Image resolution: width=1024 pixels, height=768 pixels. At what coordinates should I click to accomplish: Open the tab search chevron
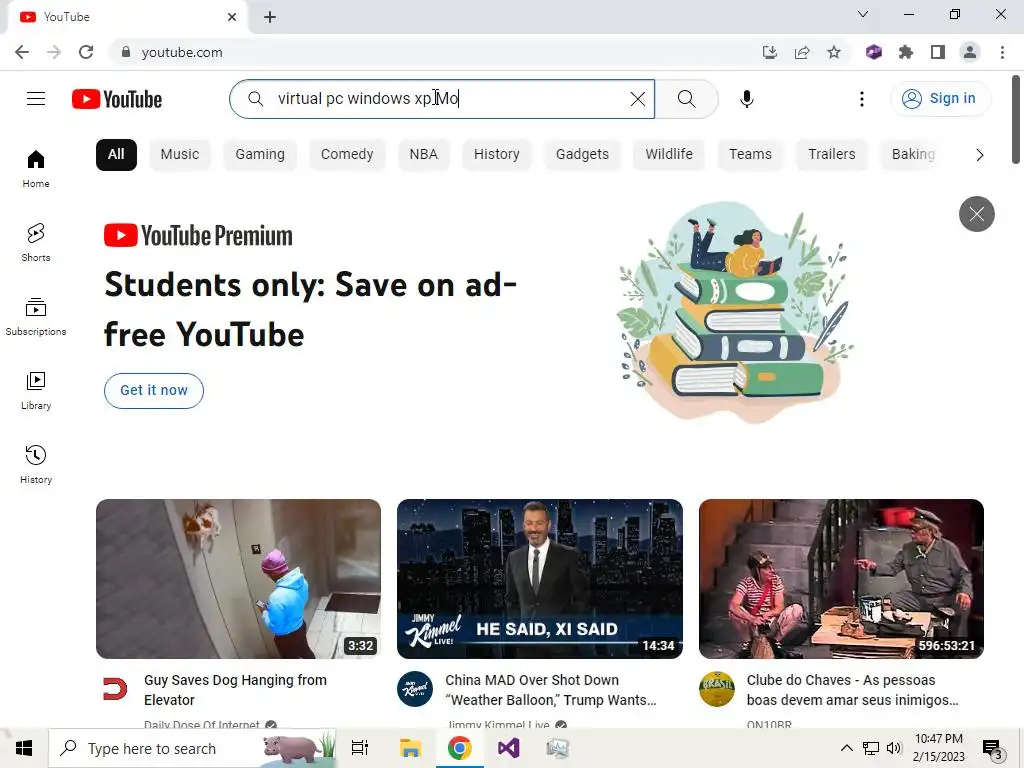863,14
